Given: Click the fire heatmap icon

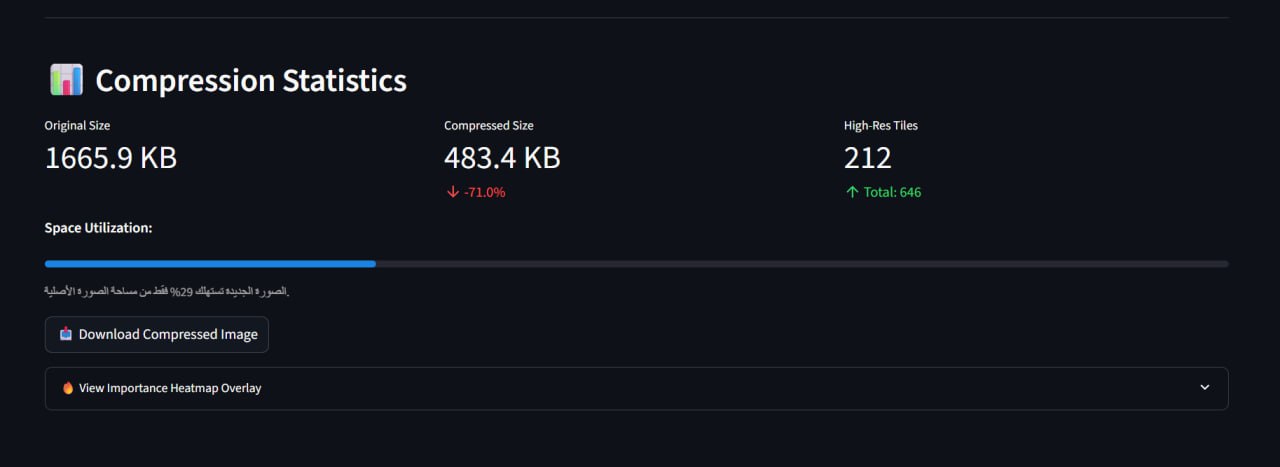Looking at the screenshot, I should point(68,388).
